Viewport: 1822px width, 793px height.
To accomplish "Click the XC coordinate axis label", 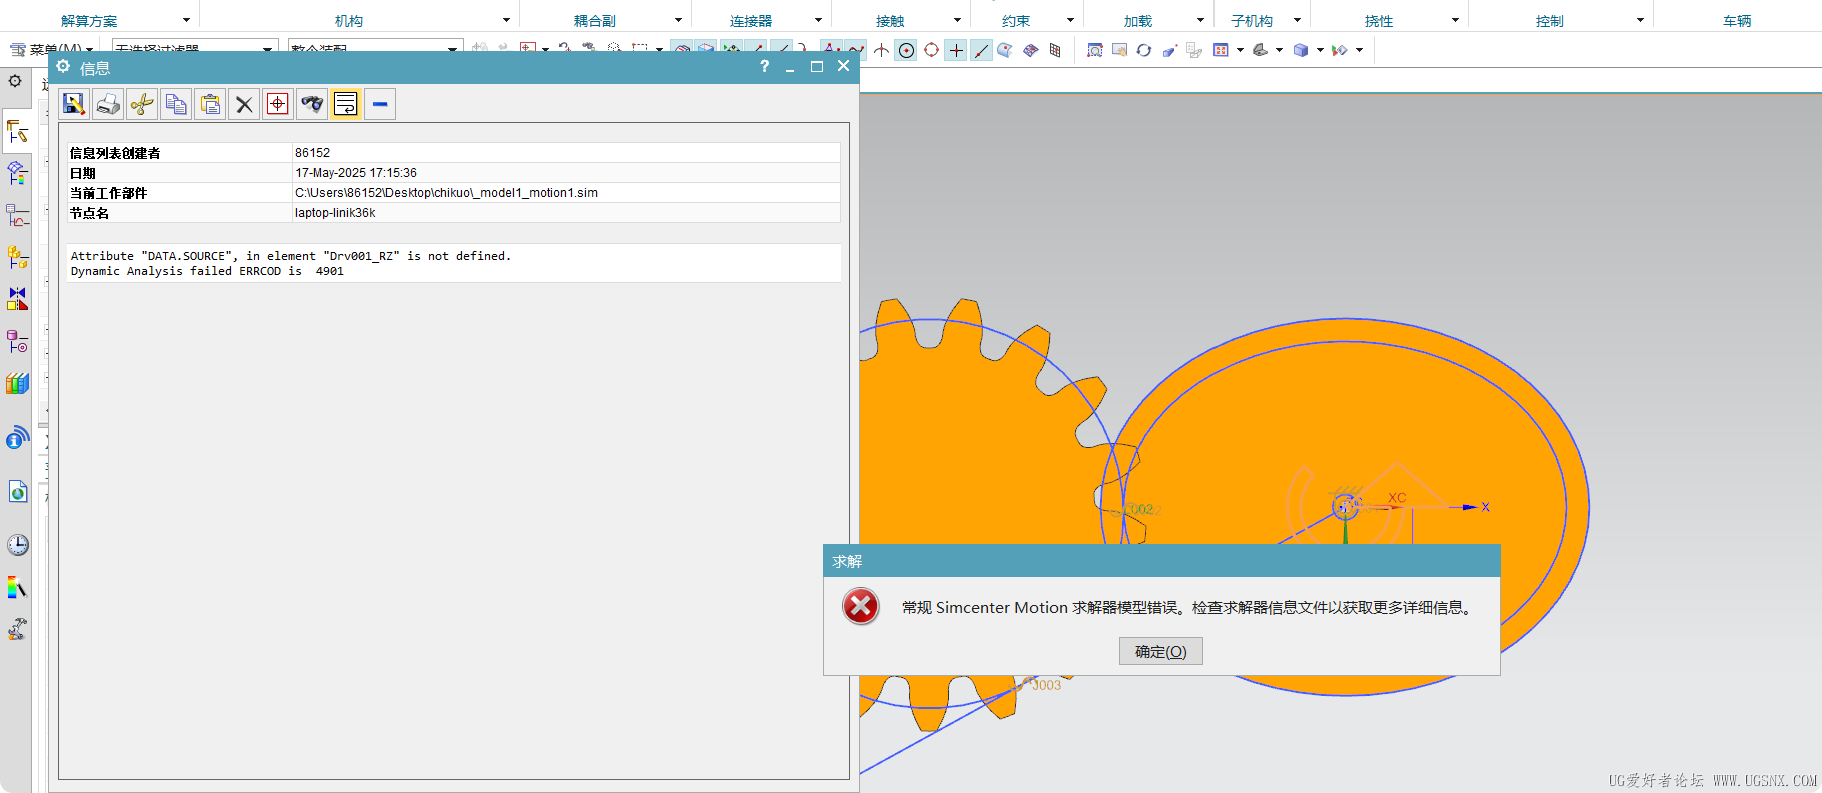I will click(x=1397, y=497).
